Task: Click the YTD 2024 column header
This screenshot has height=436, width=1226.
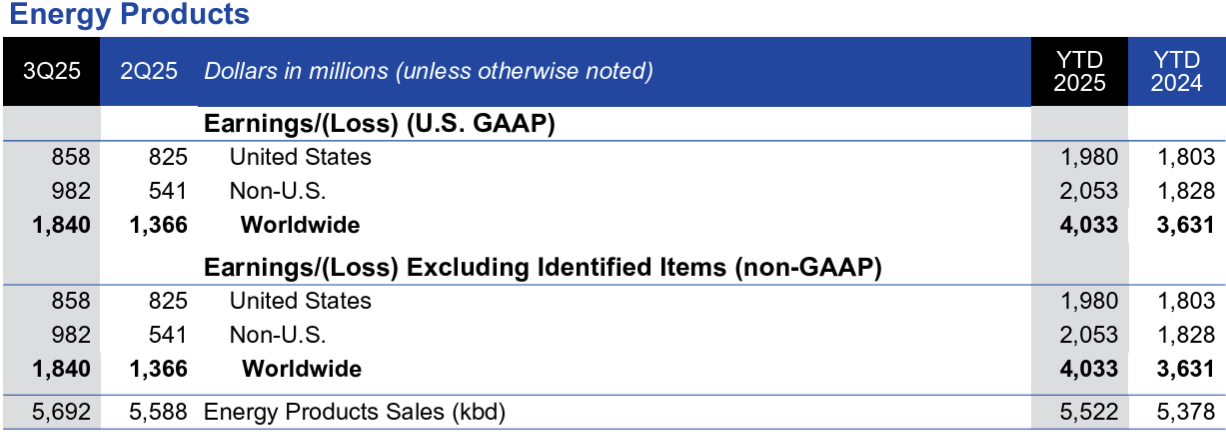Action: tap(1176, 72)
